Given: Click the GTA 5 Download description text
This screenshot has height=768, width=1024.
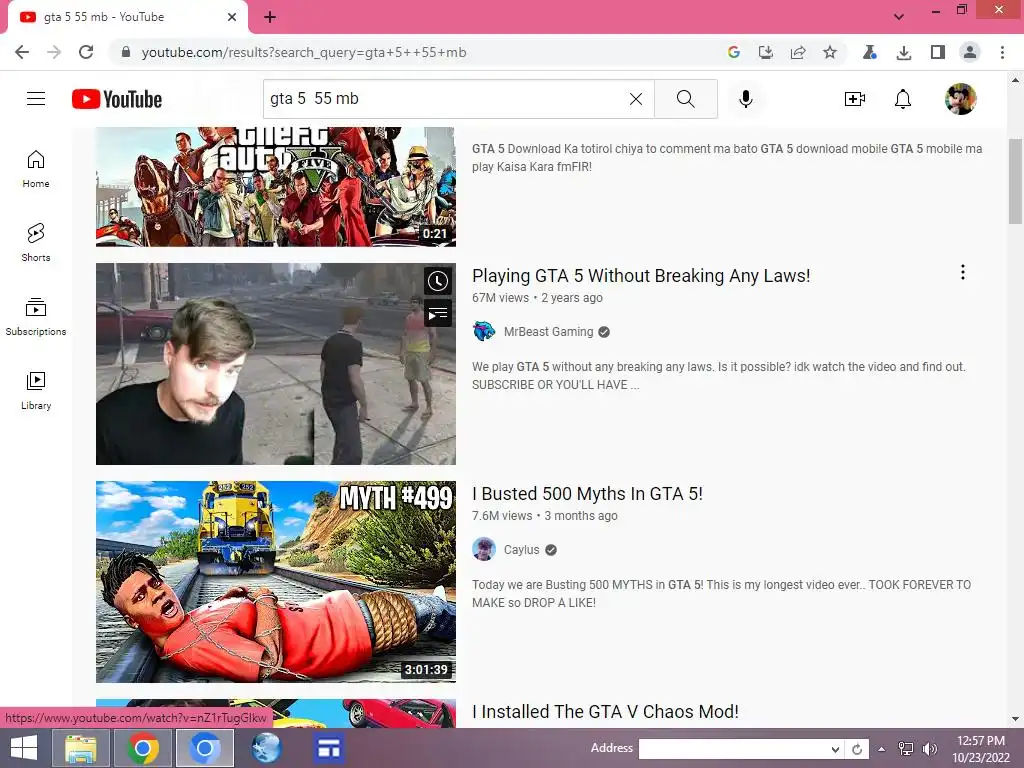Looking at the screenshot, I should click(727, 157).
